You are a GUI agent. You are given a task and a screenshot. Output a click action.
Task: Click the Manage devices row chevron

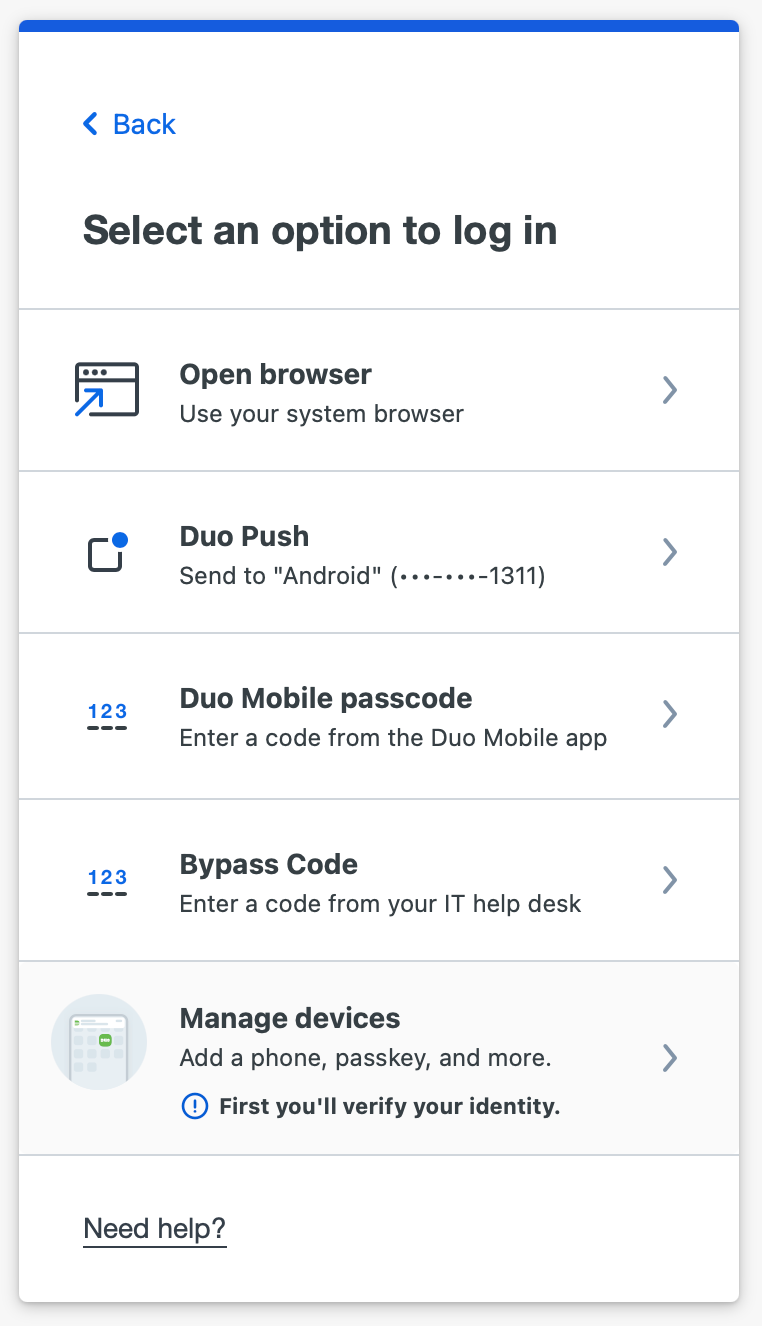click(x=670, y=1058)
